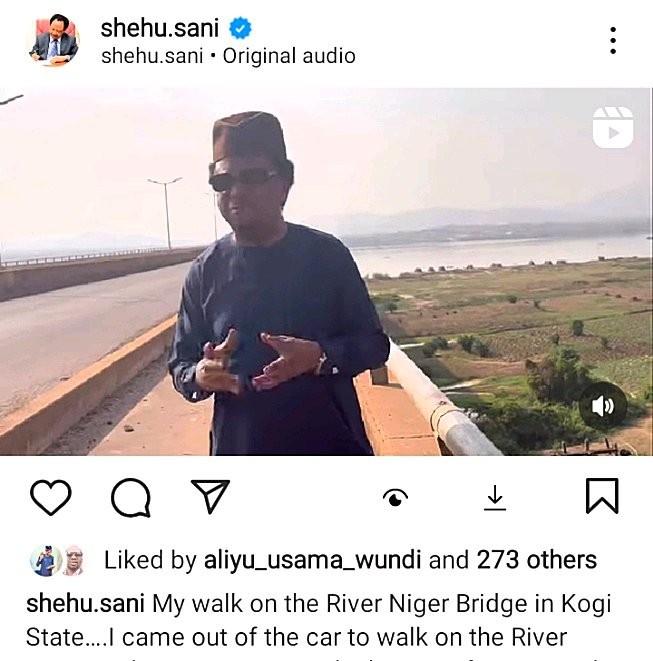This screenshot has width=653, height=661.
Task: Share the post with the paper plane icon
Action: (210, 497)
